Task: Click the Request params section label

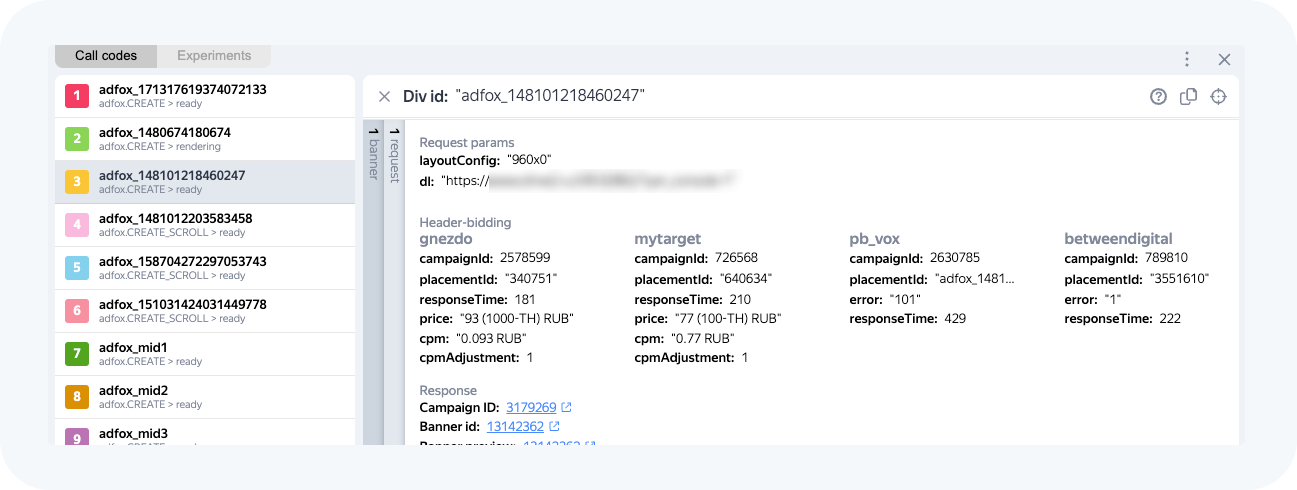Action: 467,142
